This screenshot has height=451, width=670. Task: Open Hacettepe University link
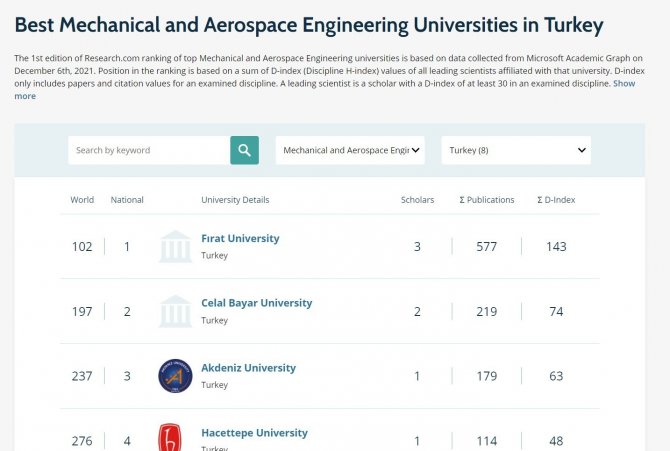point(254,433)
